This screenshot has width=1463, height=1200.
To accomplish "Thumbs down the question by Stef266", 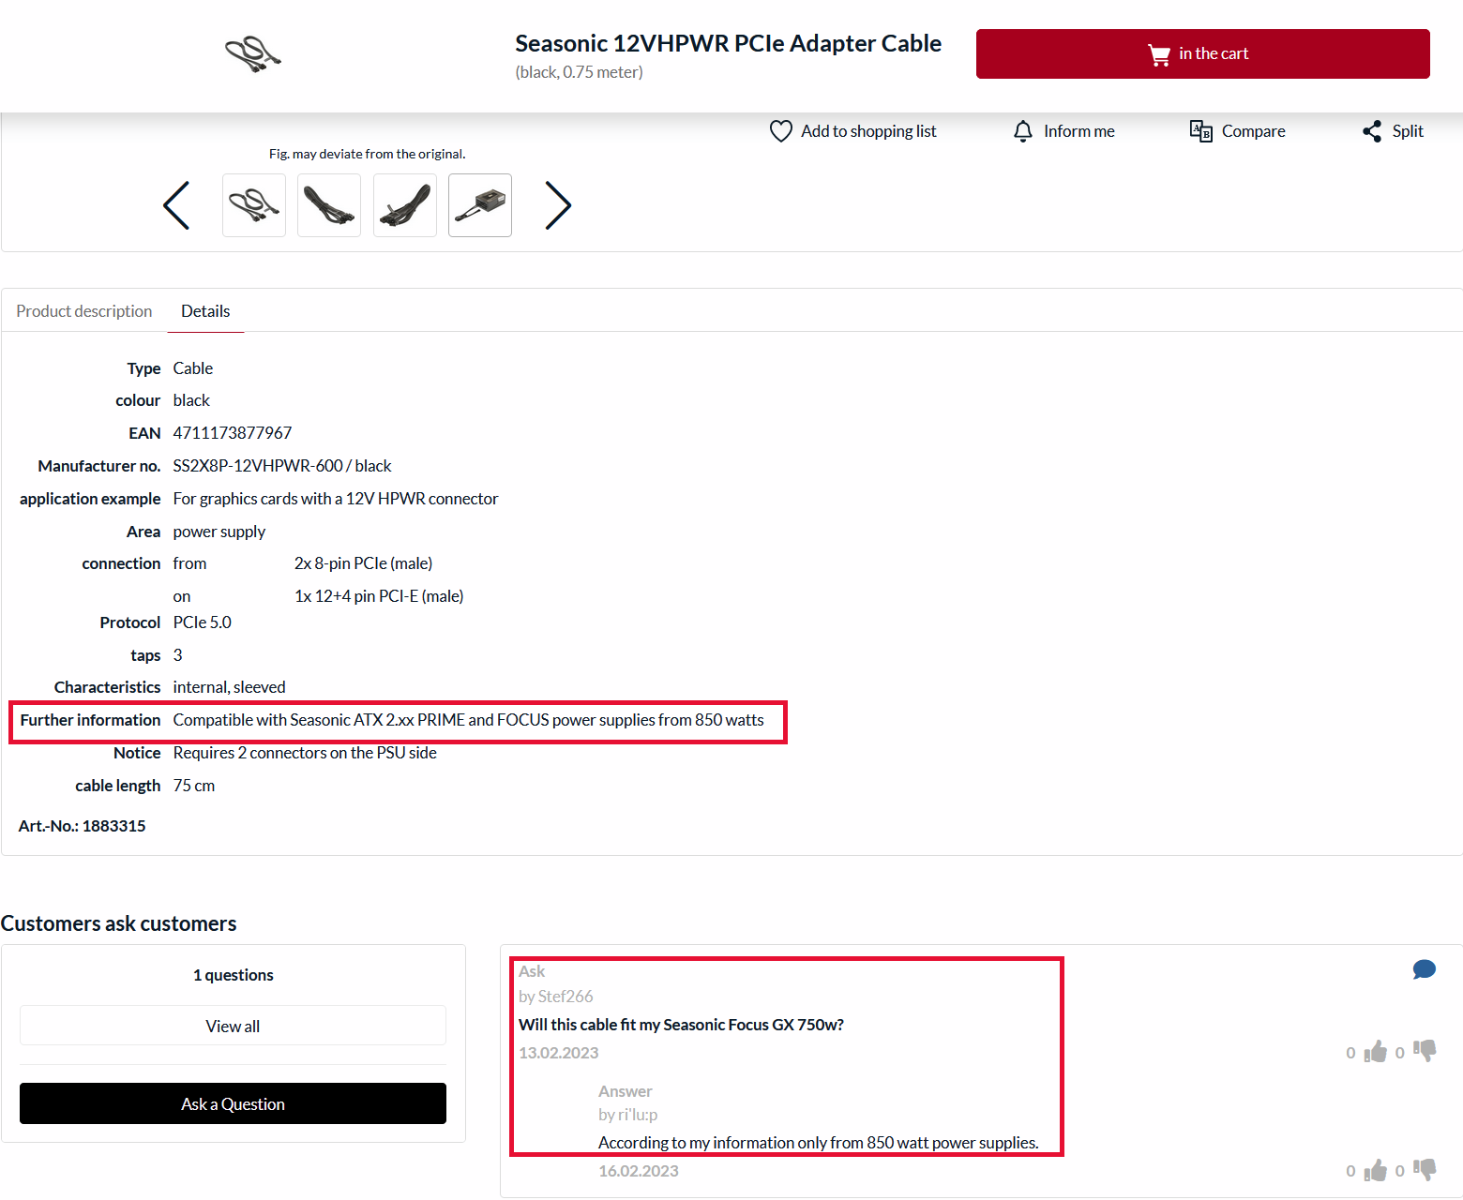I will 1425,1051.
